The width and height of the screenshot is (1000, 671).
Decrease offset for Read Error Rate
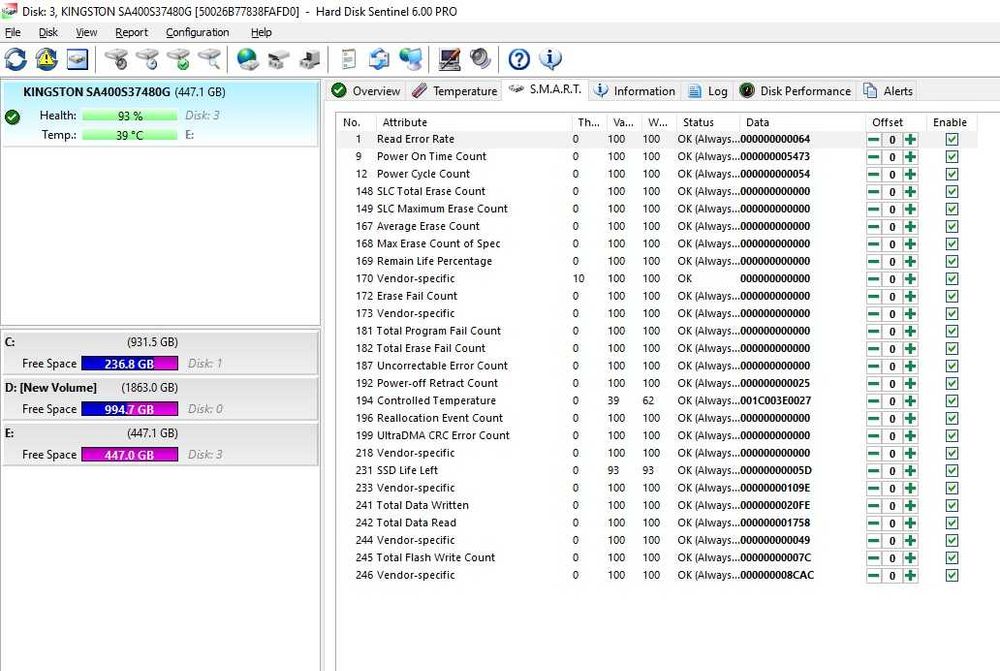(874, 140)
